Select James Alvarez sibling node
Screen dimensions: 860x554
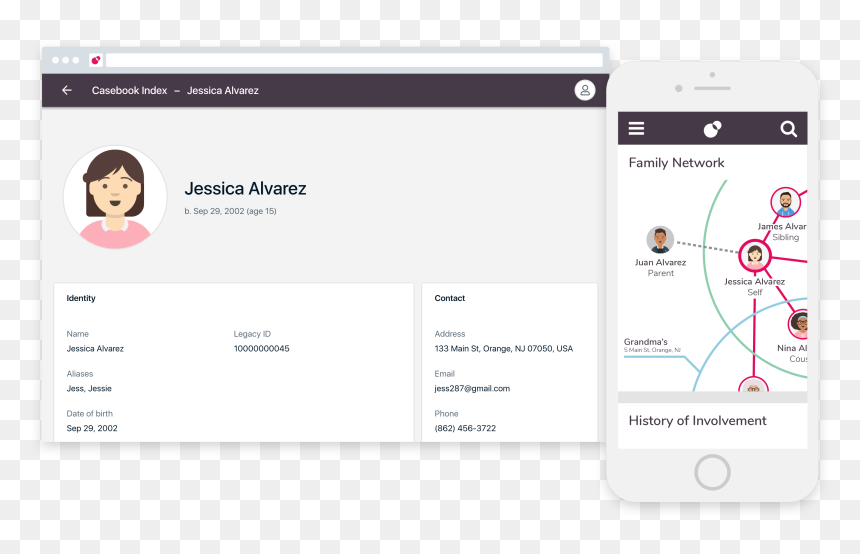(x=785, y=202)
